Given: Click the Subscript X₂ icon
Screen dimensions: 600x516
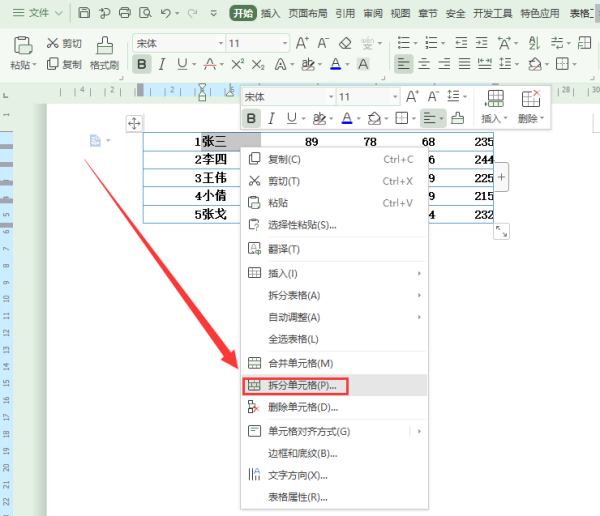Looking at the screenshot, I should [x=258, y=65].
